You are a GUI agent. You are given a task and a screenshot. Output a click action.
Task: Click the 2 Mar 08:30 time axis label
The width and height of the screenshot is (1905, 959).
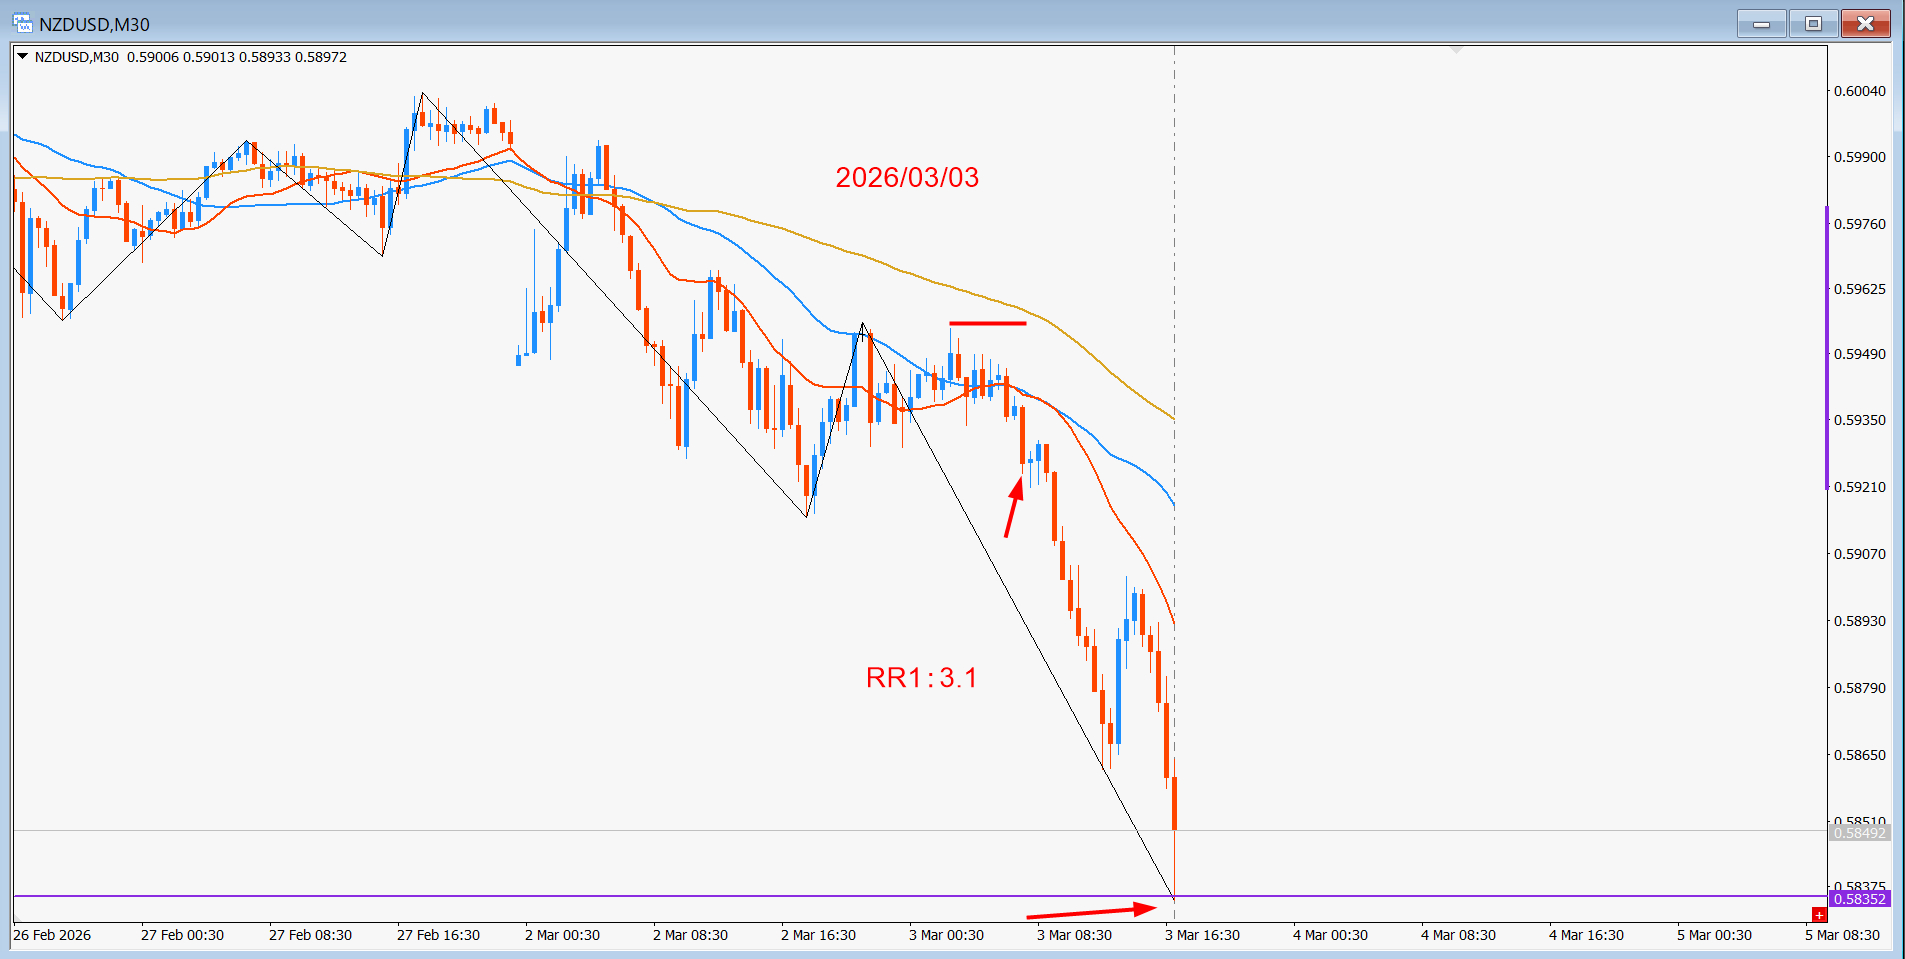[690, 935]
